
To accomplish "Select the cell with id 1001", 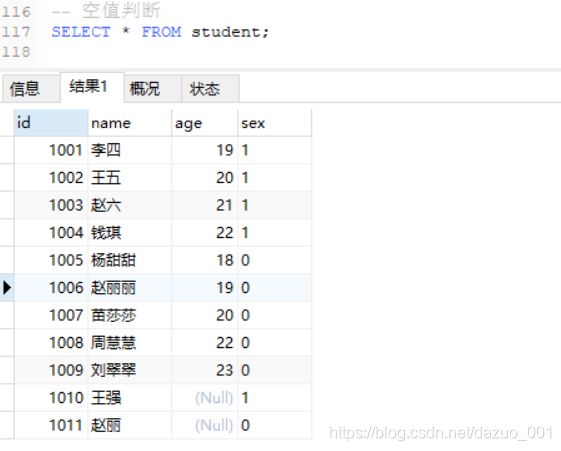I will [51, 150].
